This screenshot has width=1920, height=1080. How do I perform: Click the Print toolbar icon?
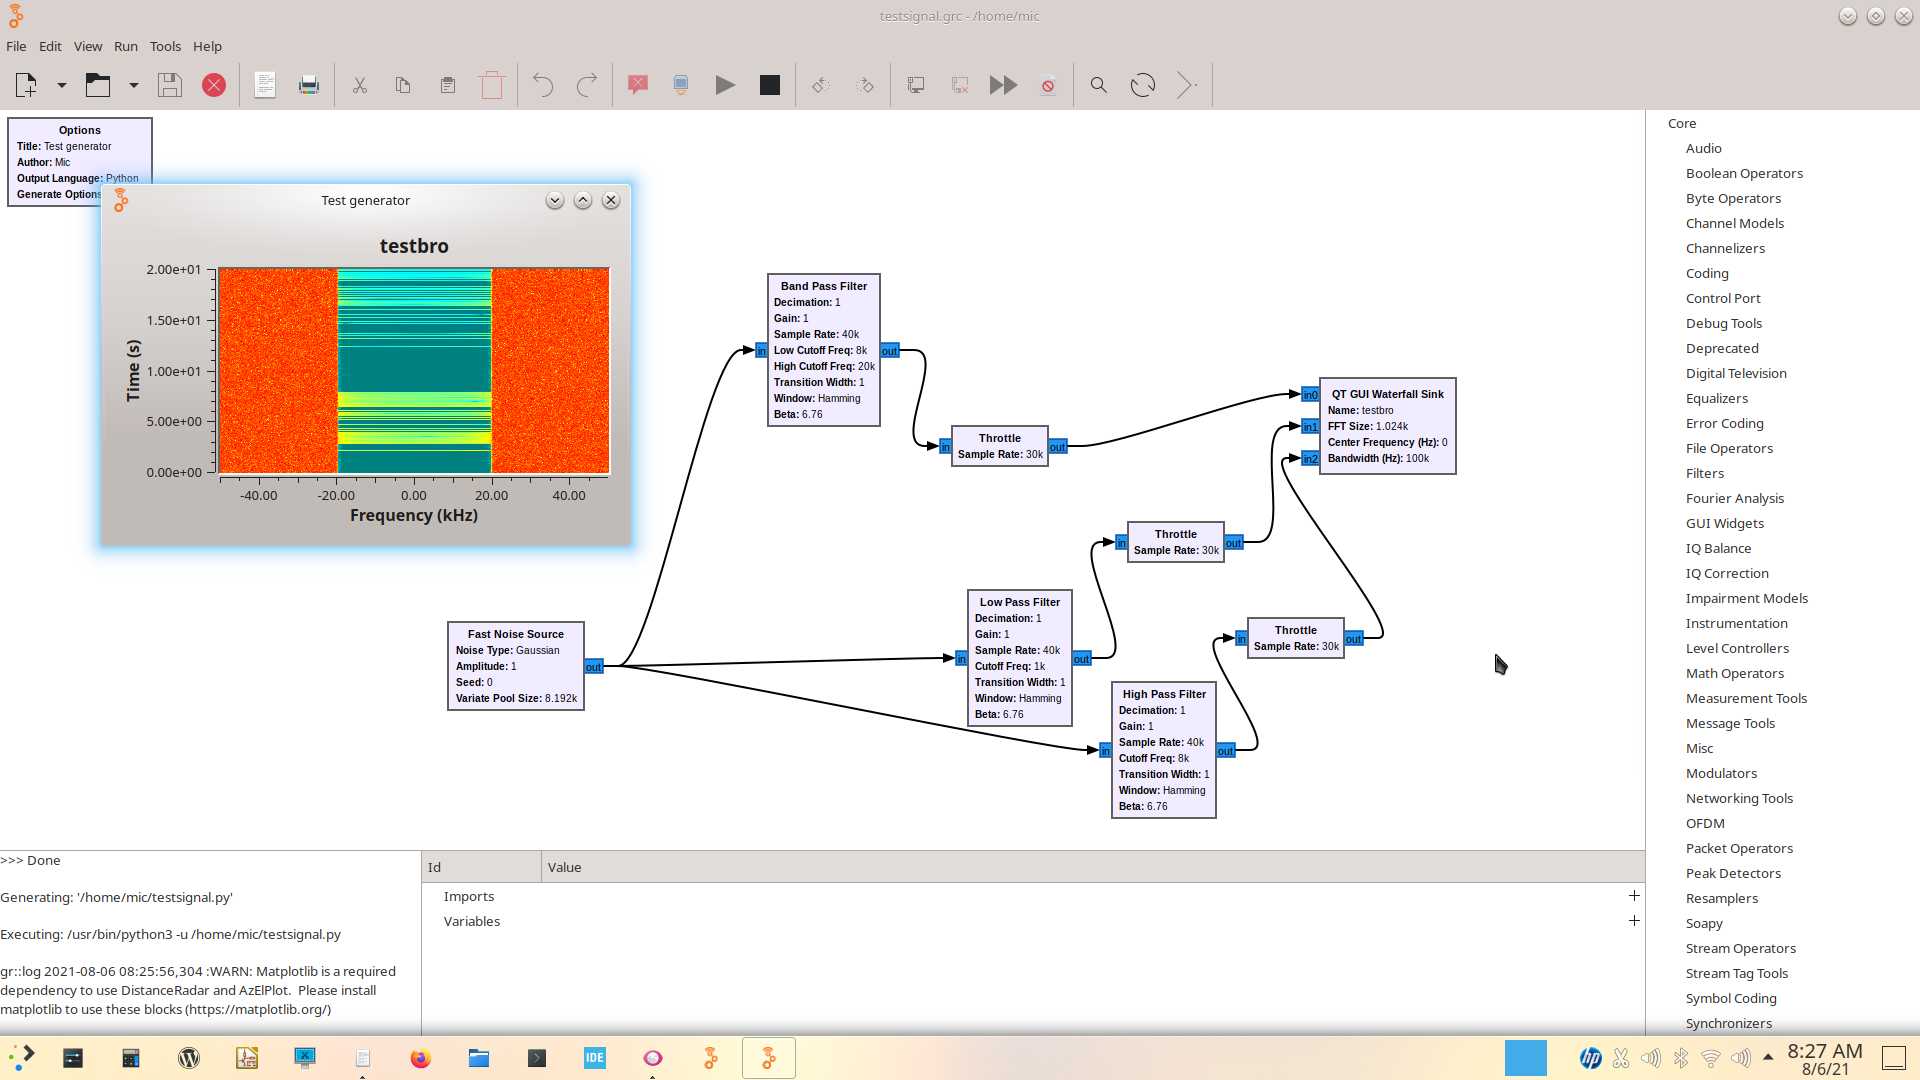pyautogui.click(x=308, y=85)
